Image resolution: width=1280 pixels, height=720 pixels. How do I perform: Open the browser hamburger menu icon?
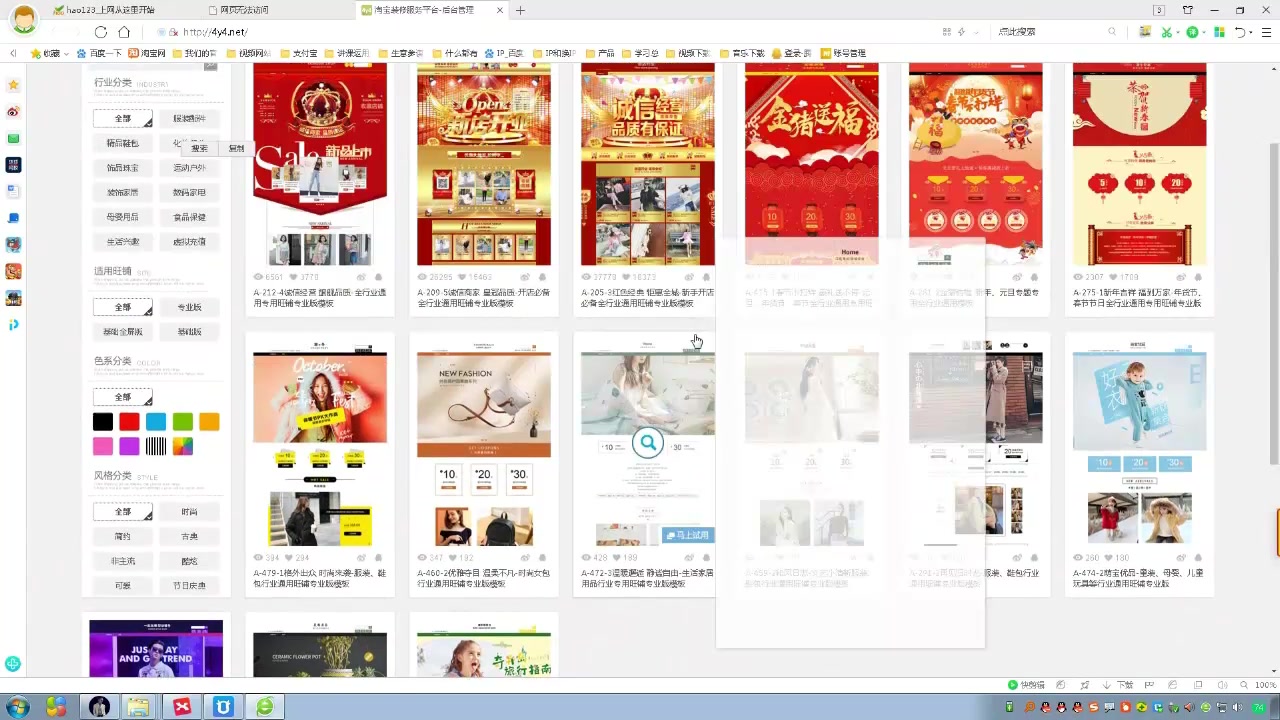[x=1267, y=32]
